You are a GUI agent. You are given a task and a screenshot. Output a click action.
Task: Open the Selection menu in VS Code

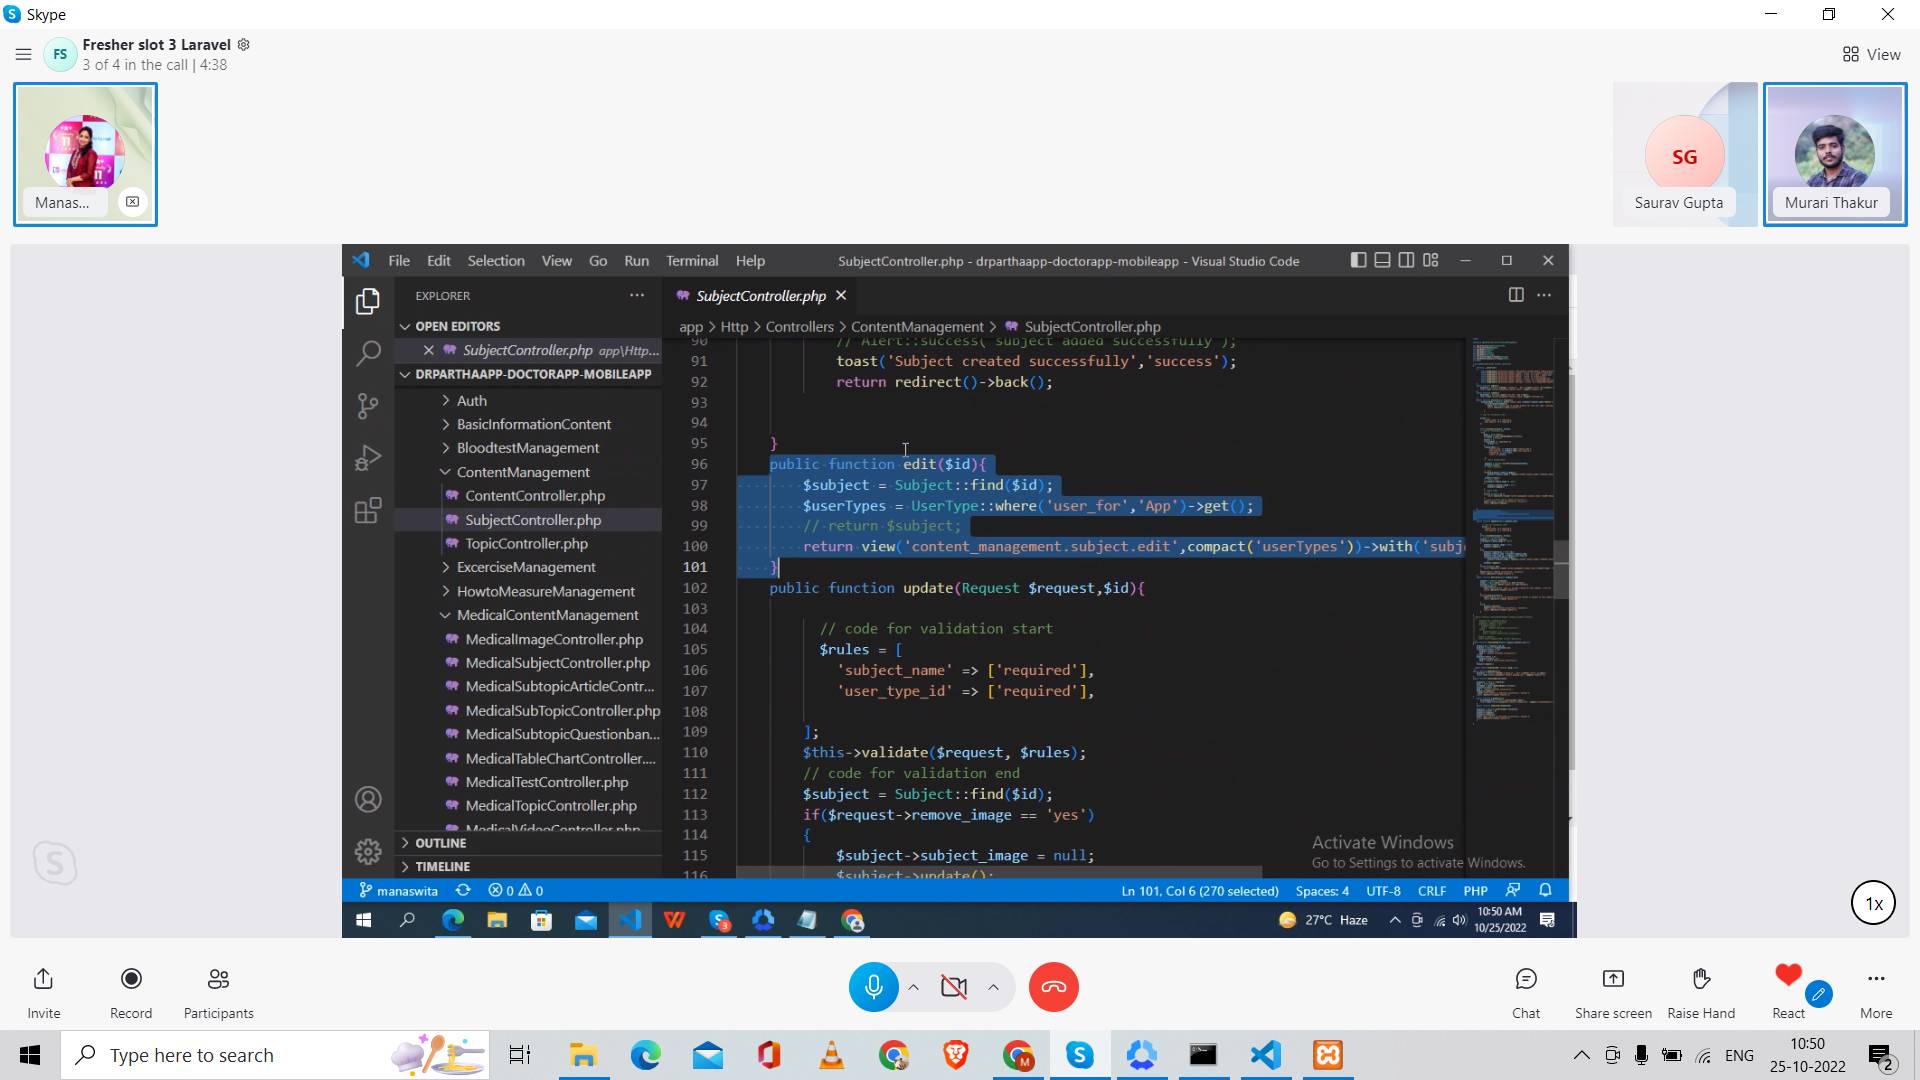(x=496, y=260)
